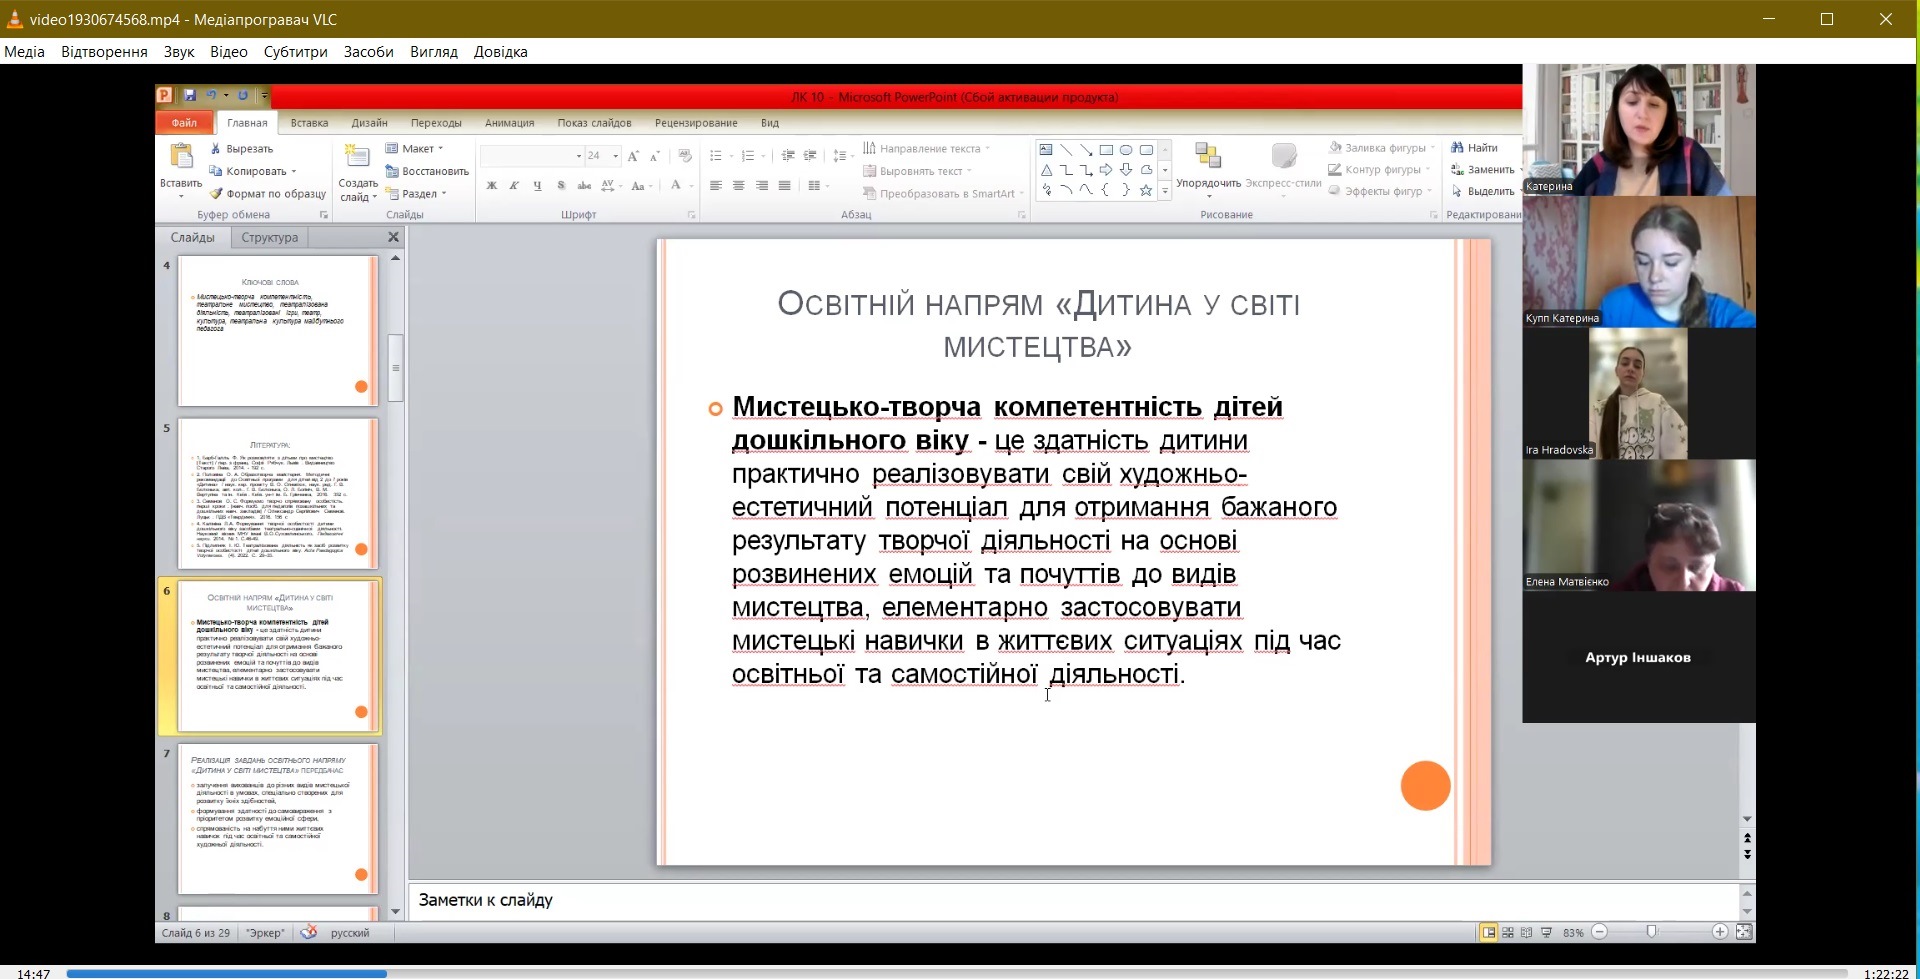
Task: Open the Відтворення menu in VLC
Action: [104, 52]
